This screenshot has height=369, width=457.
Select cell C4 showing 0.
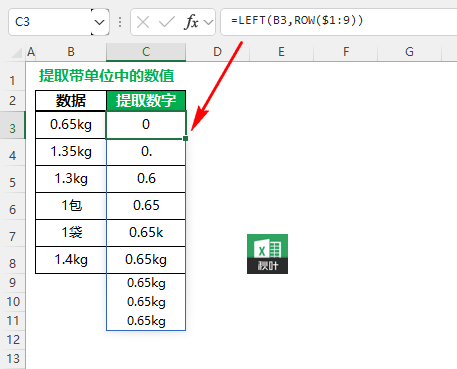[146, 152]
